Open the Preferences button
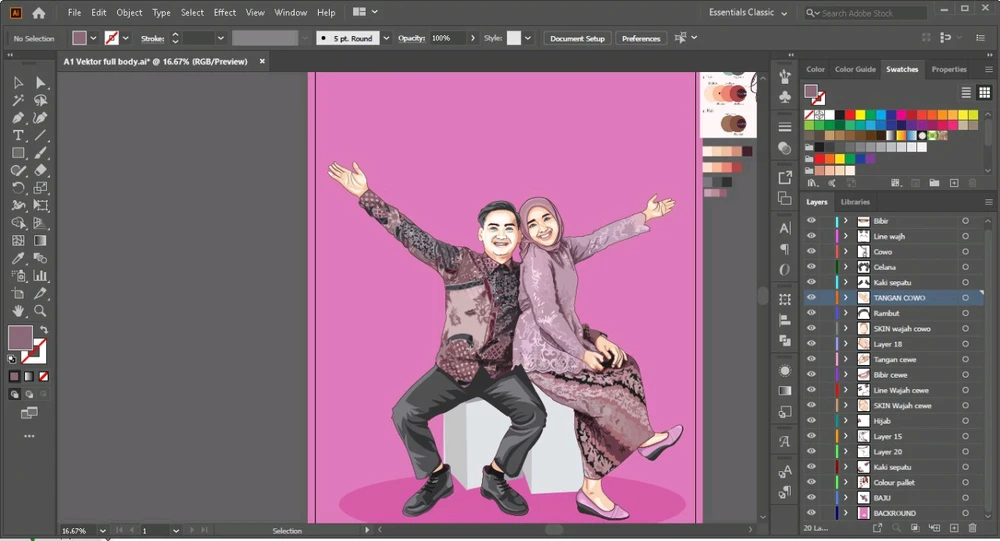 tap(641, 38)
